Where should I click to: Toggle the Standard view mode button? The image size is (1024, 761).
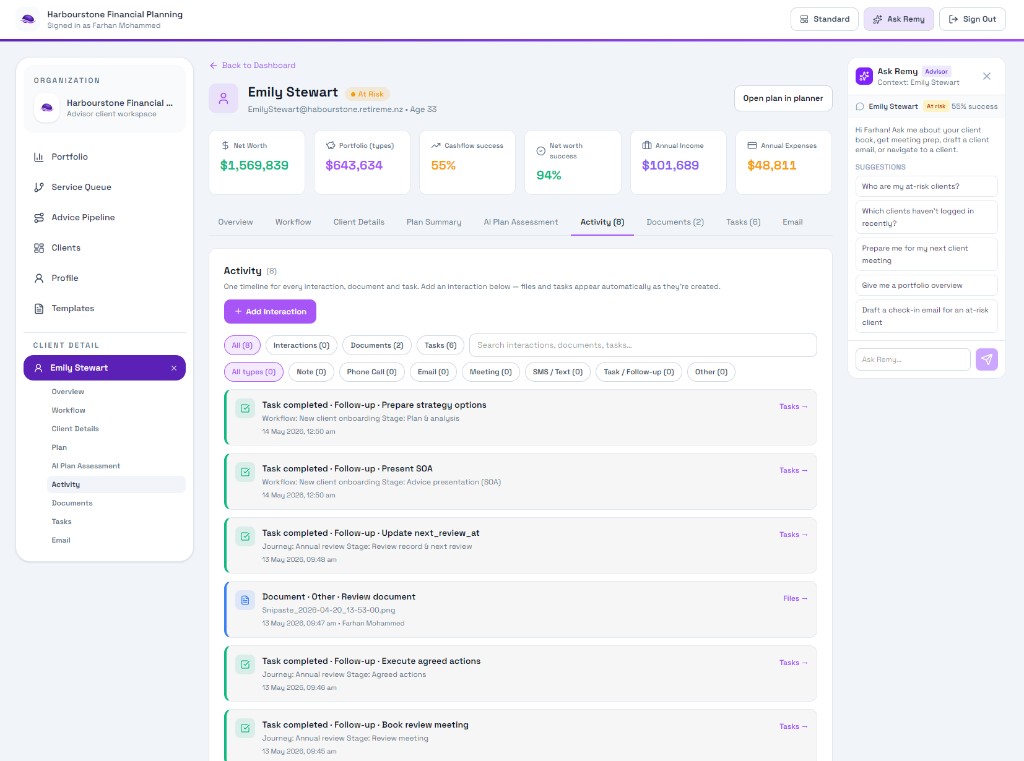[x=824, y=19]
